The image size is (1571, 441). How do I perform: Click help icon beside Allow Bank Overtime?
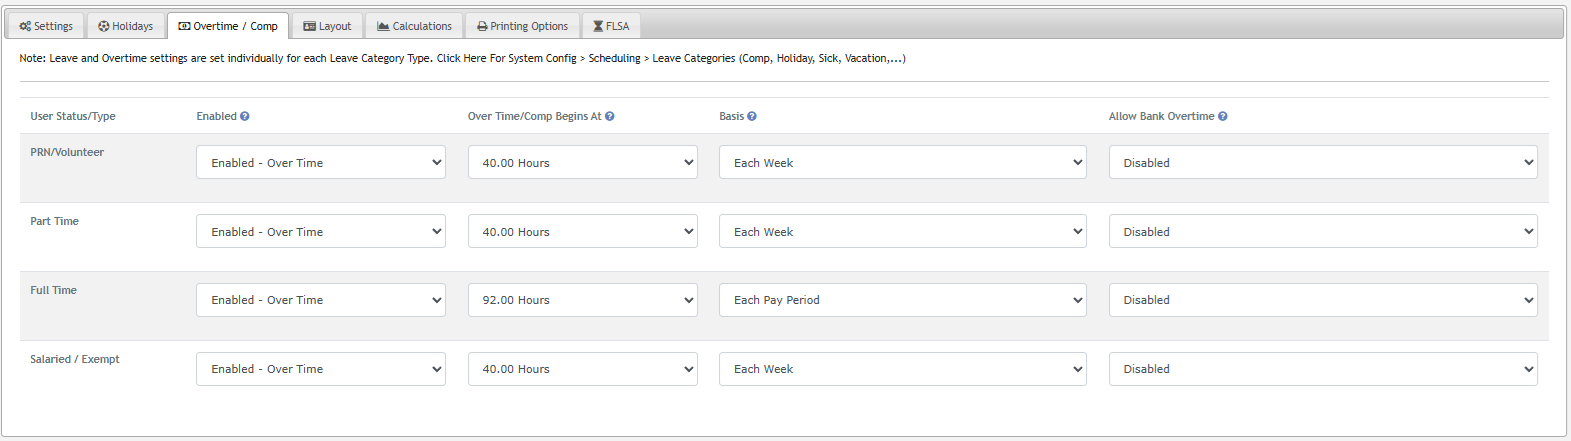1223,116
